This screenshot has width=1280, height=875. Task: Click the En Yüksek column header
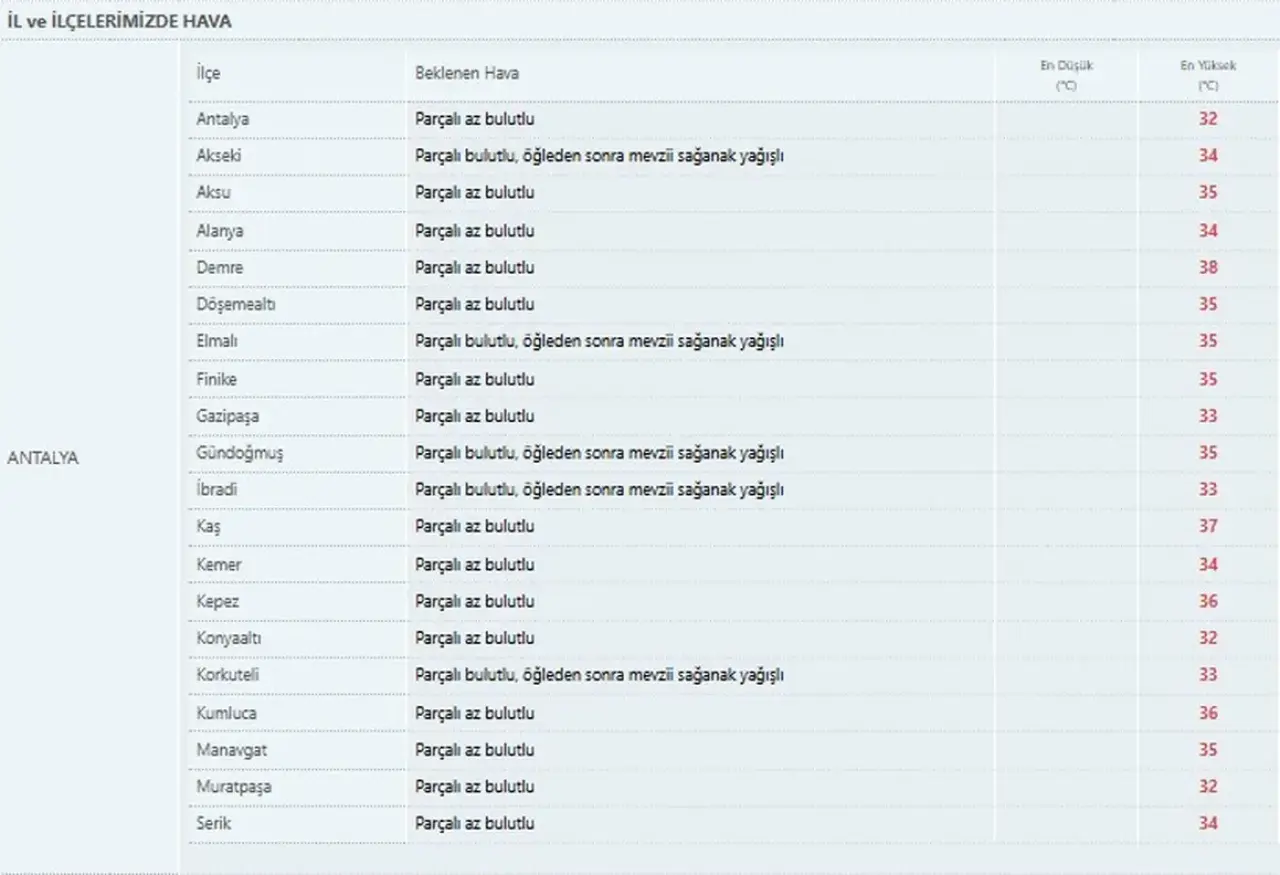click(1208, 75)
